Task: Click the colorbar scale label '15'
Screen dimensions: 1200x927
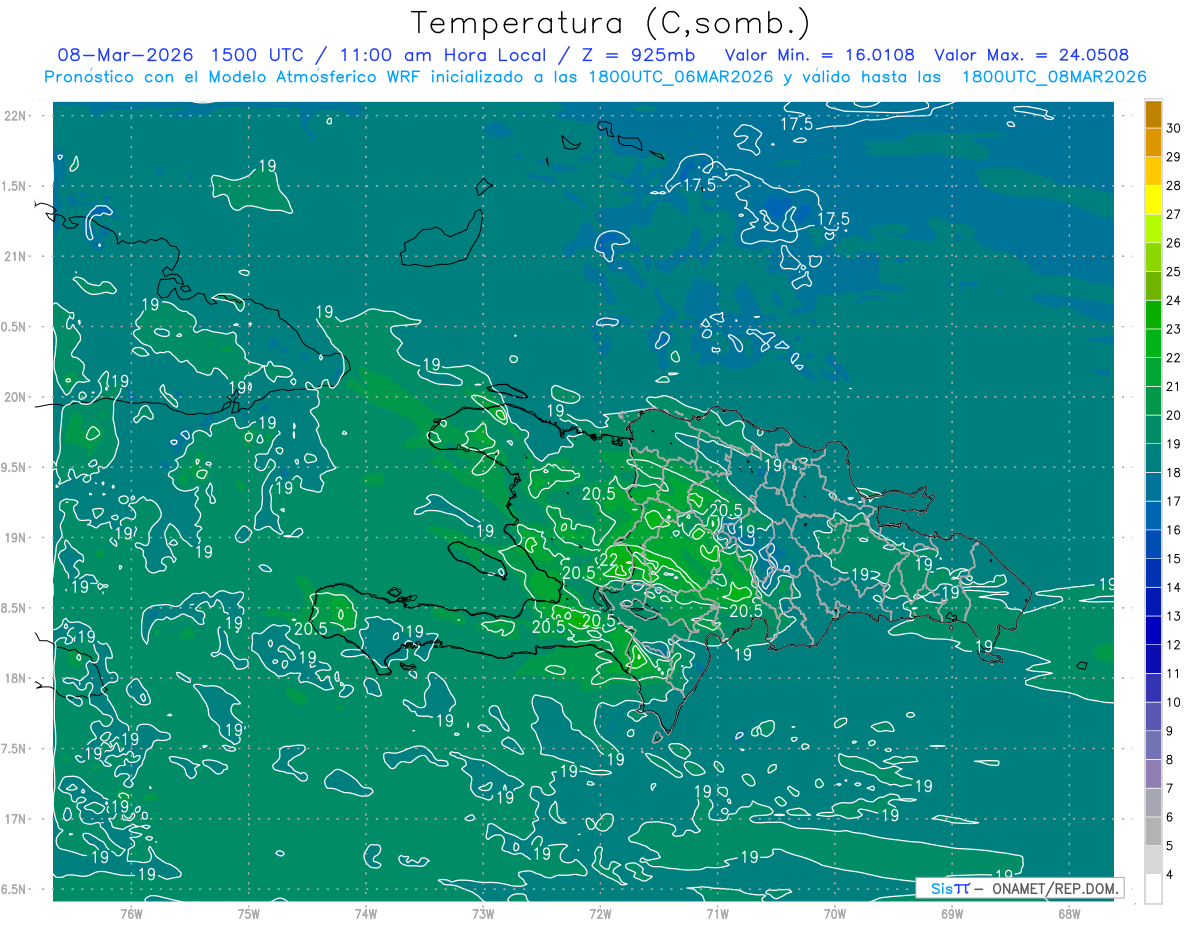Action: (1173, 559)
